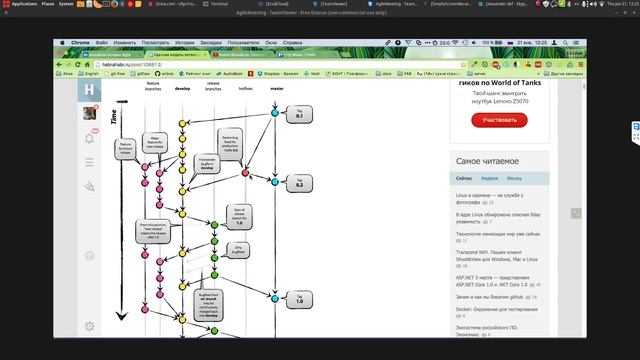Open the Изменить menu
Viewport: 640px width, 360px height.
[125, 42]
